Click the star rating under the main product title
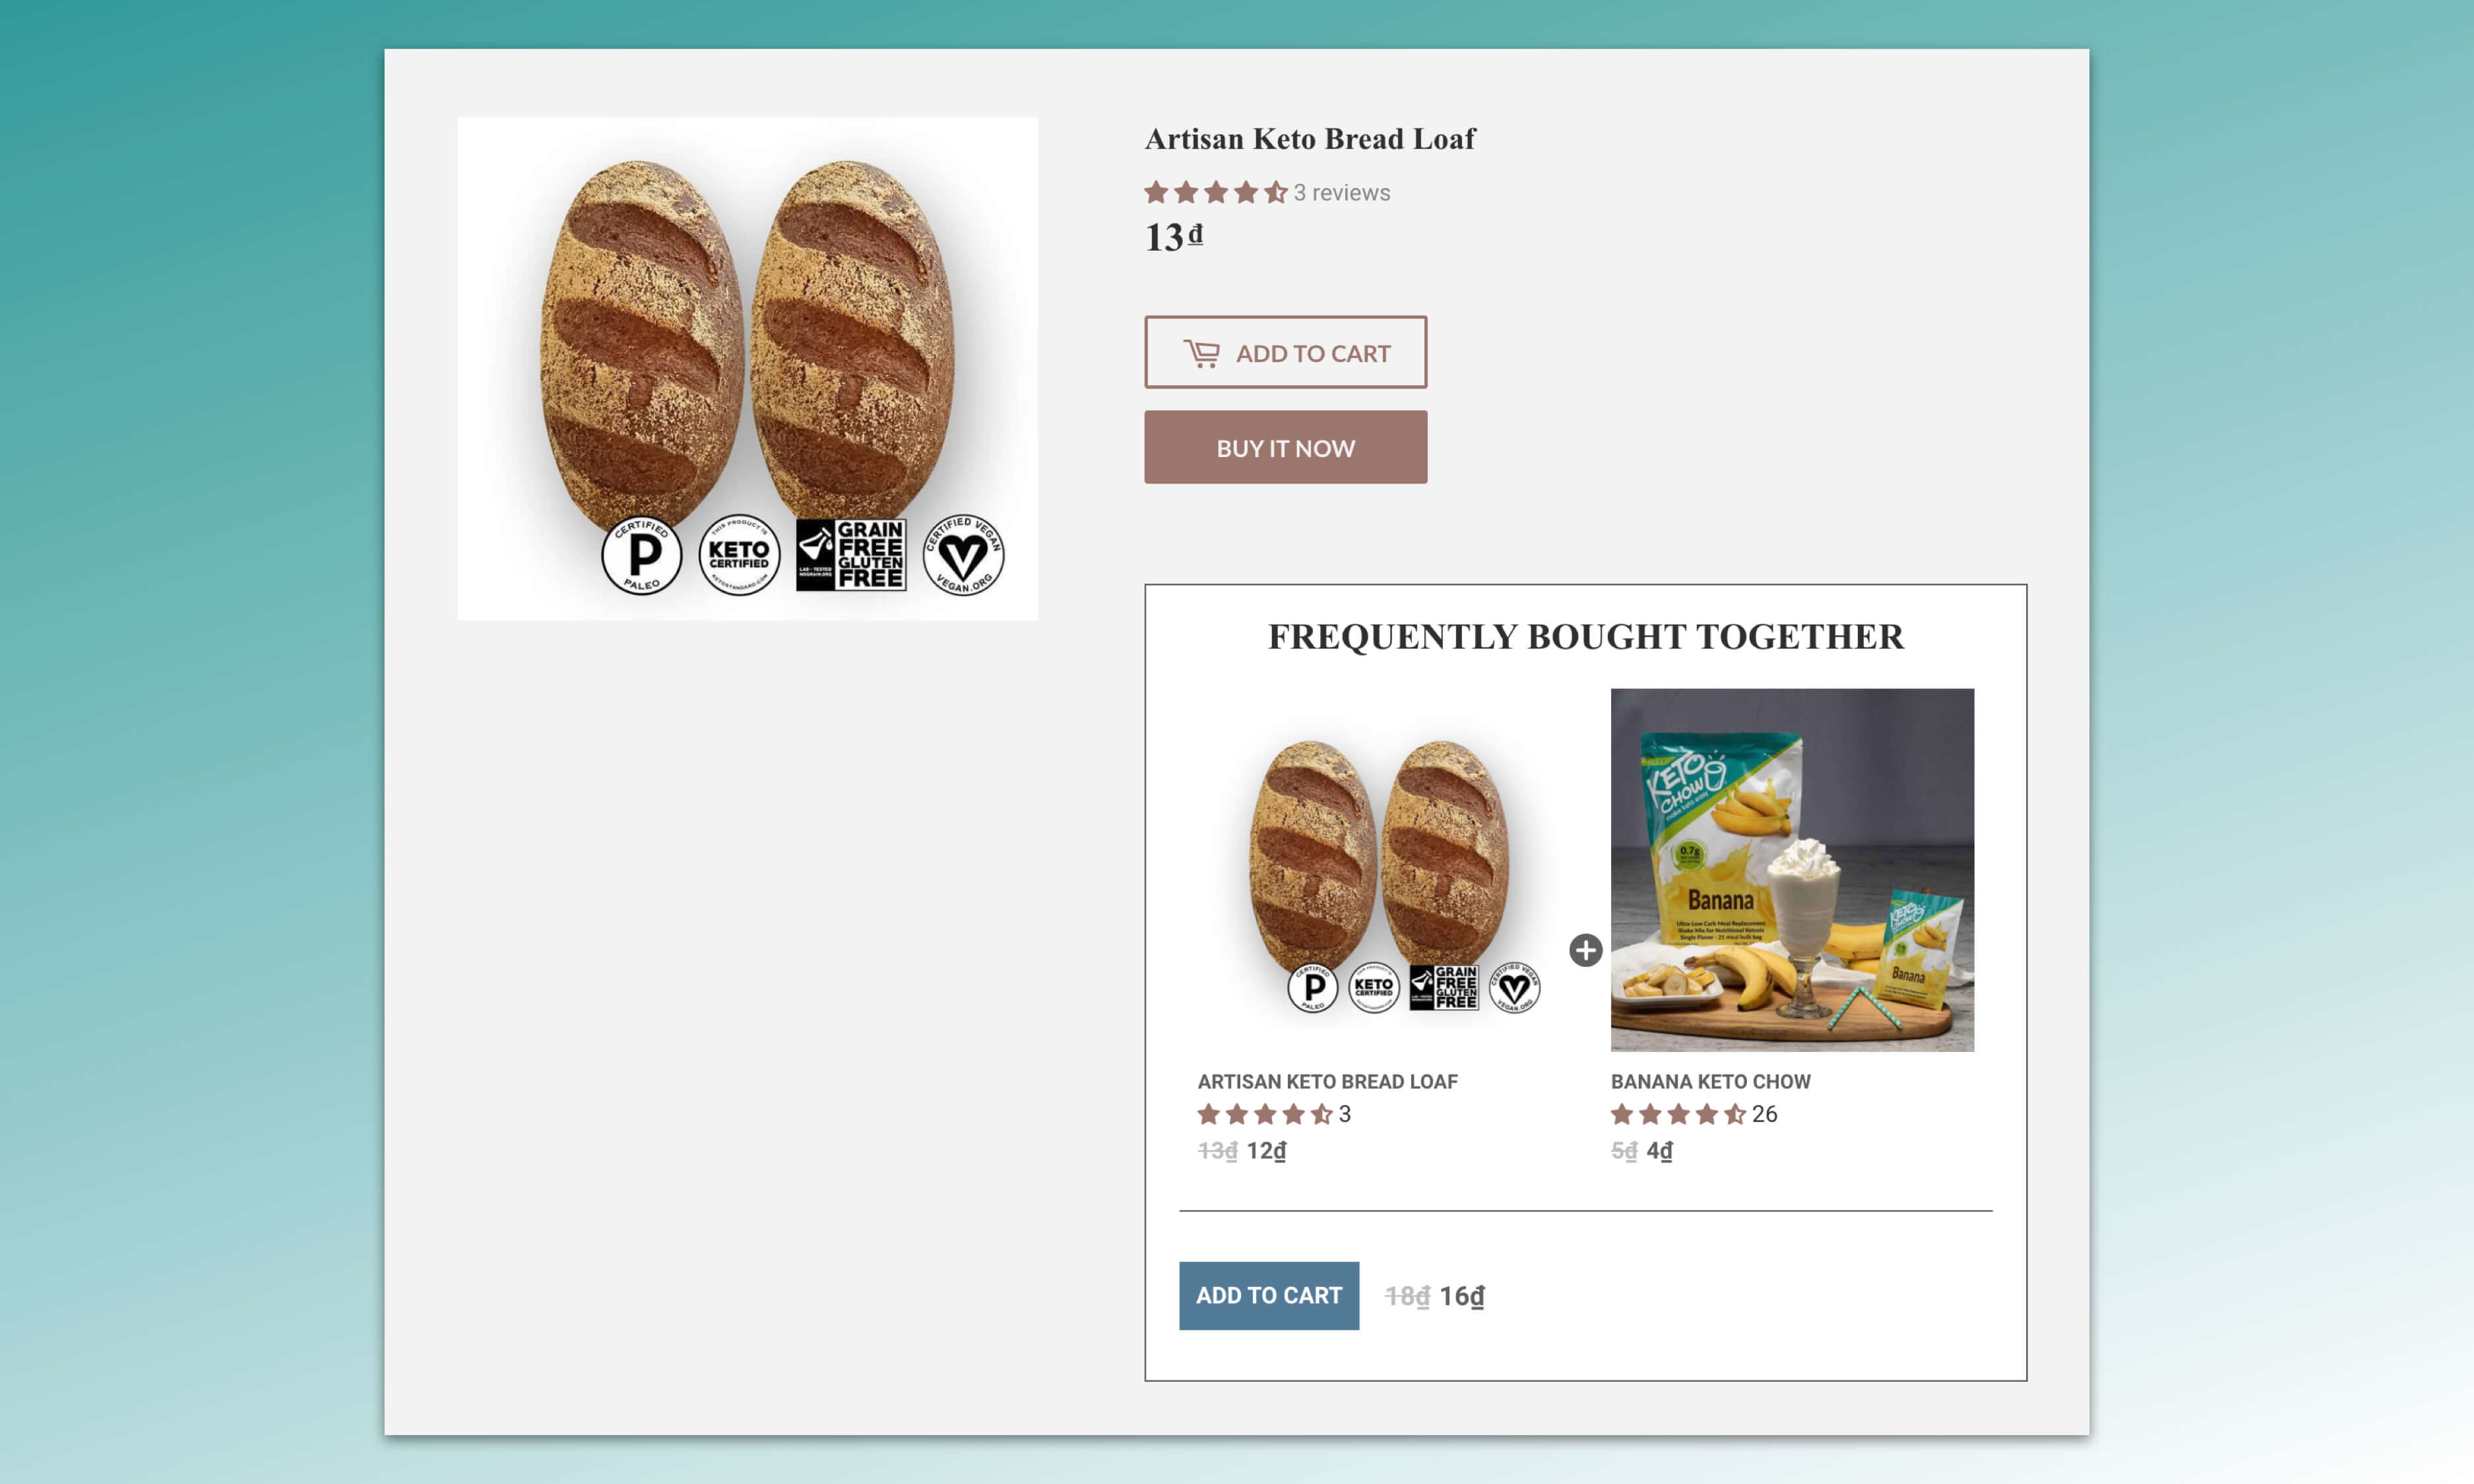Image resolution: width=2474 pixels, height=1484 pixels. pos(1215,192)
